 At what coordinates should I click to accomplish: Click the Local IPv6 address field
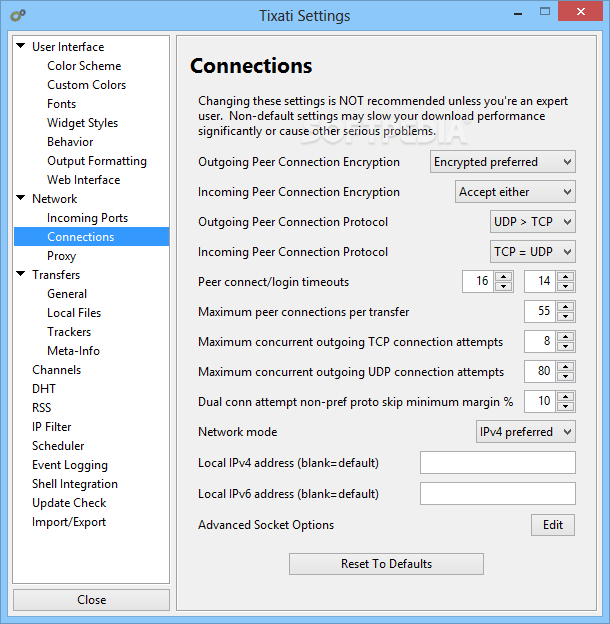[498, 493]
